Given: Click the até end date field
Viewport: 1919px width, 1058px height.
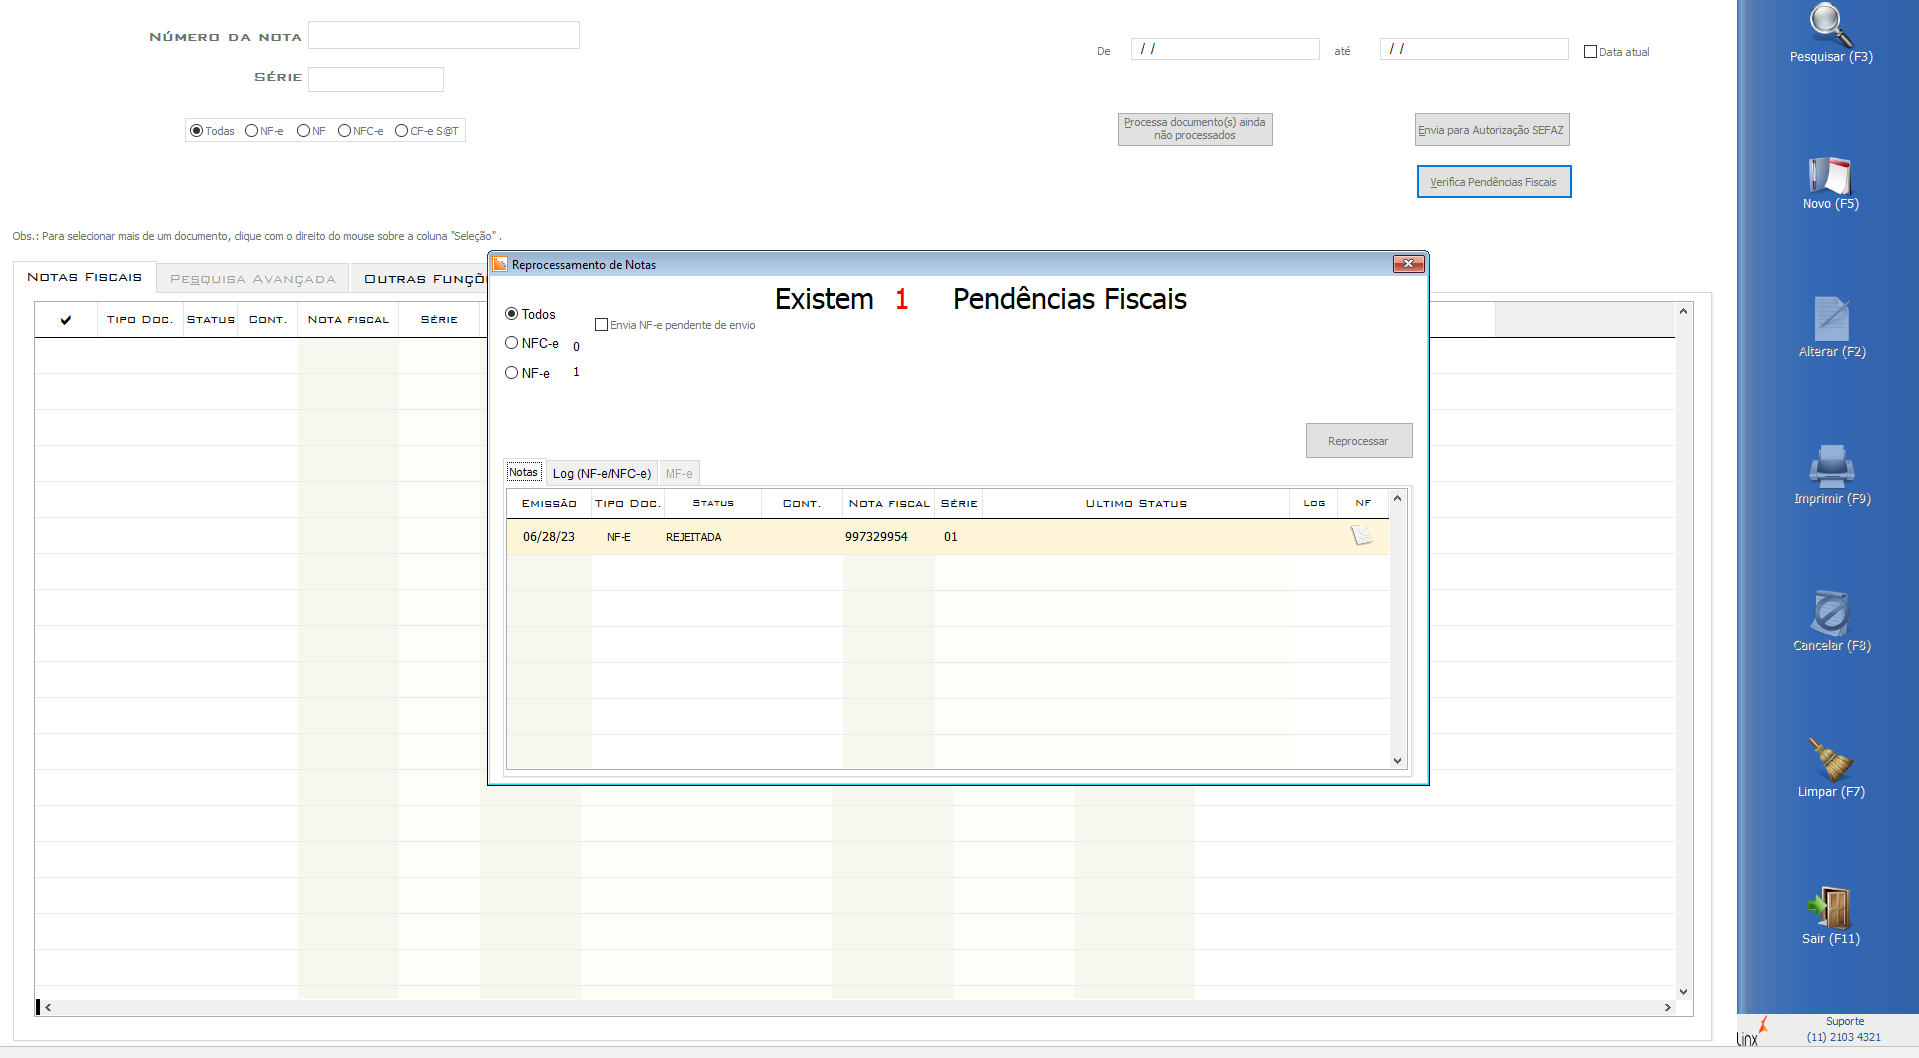Looking at the screenshot, I should (1474, 49).
